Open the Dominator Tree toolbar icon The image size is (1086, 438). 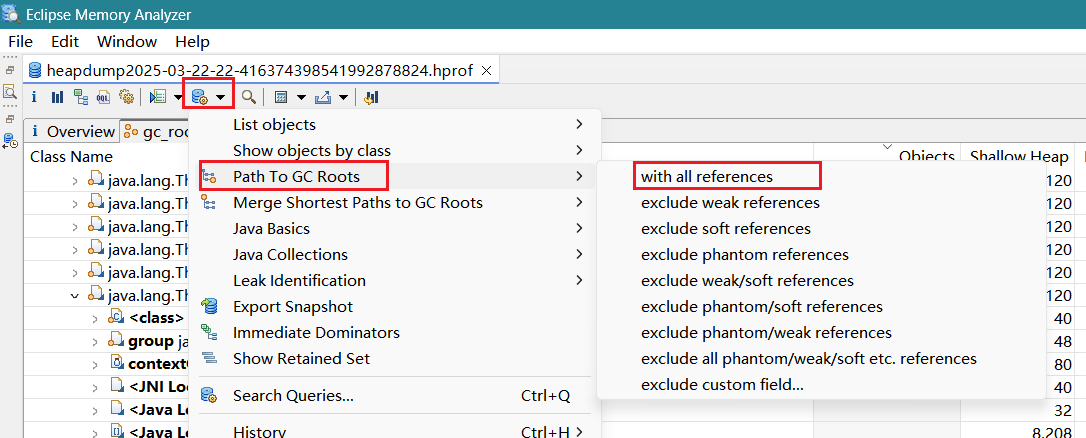coord(81,97)
